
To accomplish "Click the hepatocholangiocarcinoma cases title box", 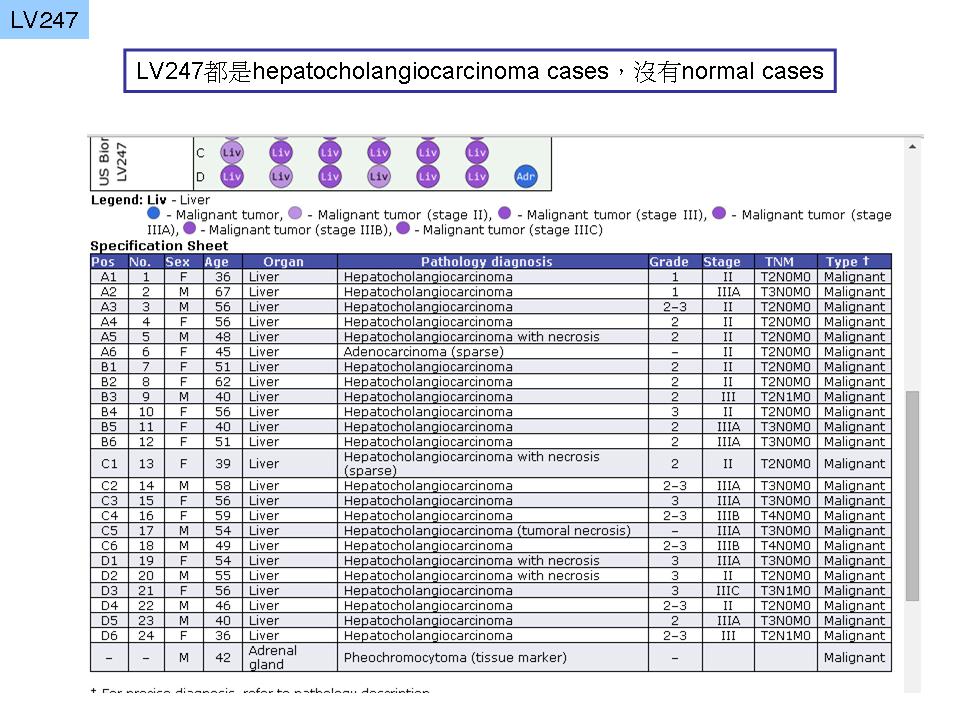I will [480, 71].
